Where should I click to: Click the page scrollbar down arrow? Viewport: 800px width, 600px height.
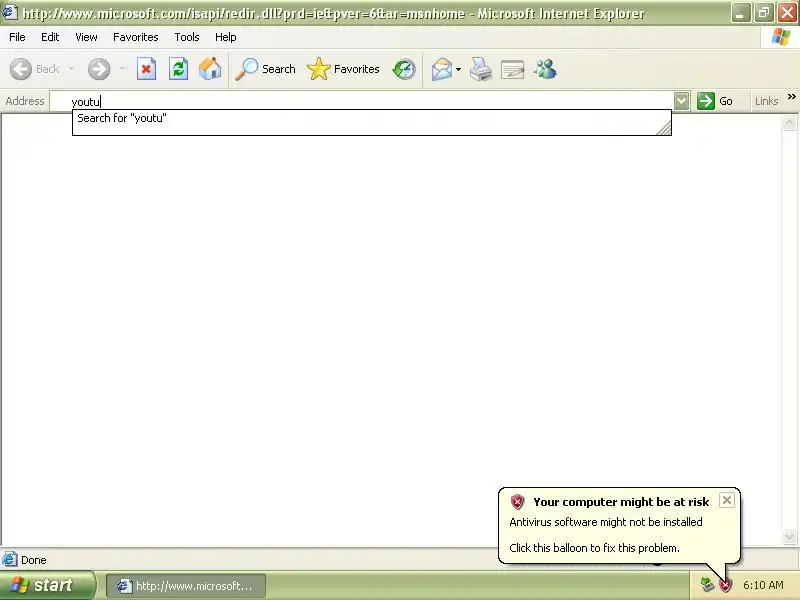click(789, 536)
